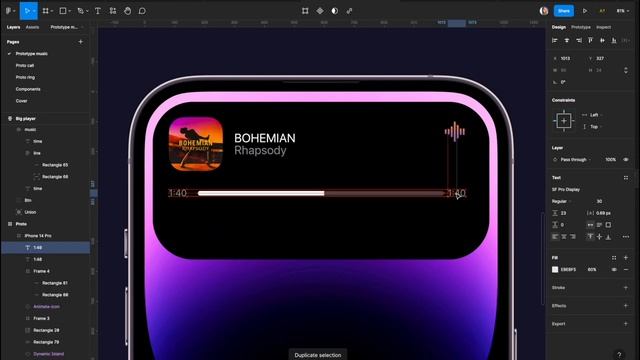Align selection horizontal centers

pos(567,40)
